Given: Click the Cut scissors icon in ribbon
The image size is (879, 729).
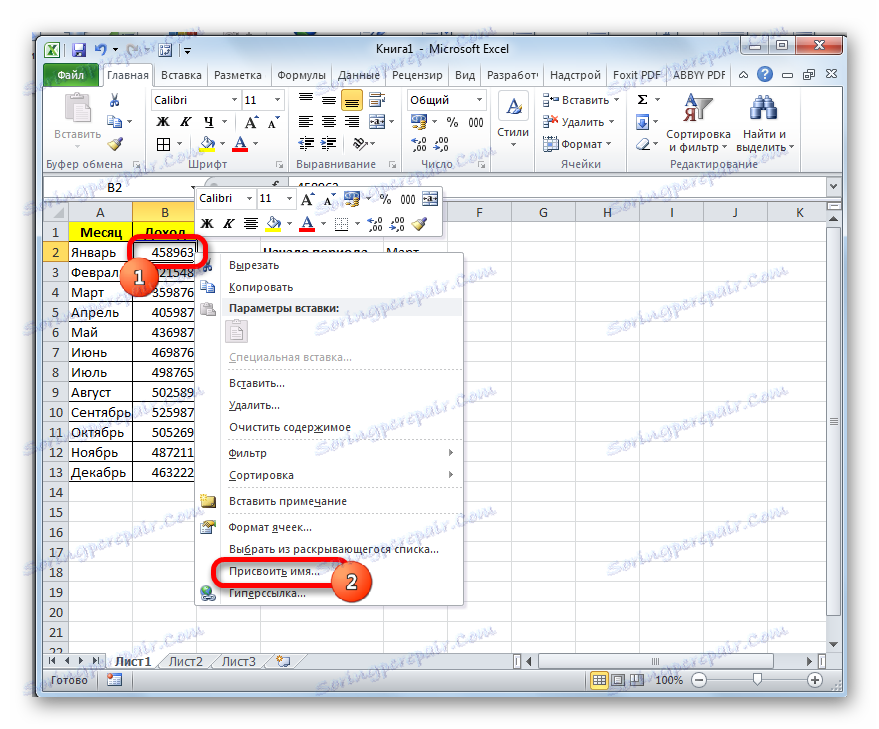Looking at the screenshot, I should point(114,100).
